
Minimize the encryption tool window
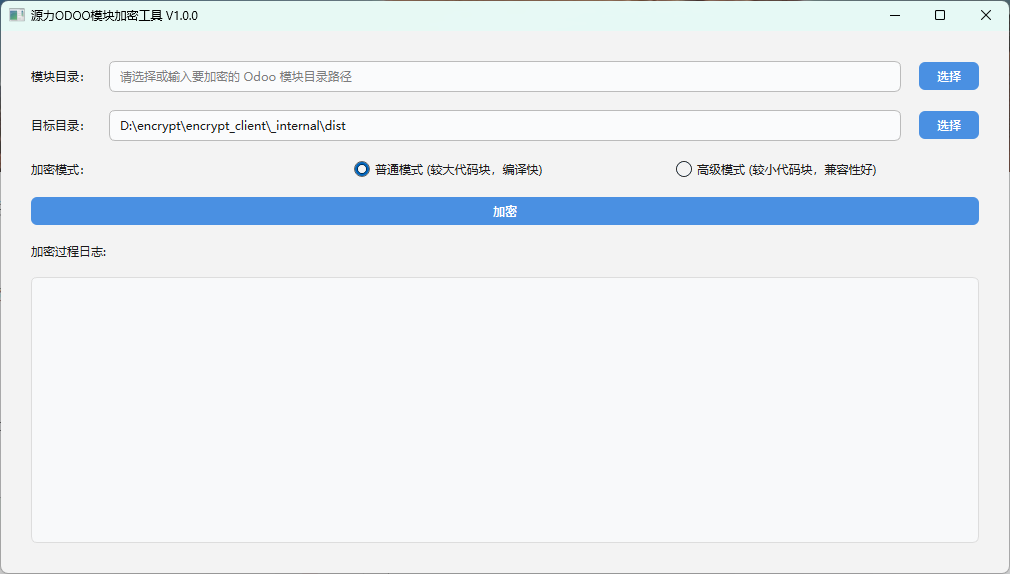[x=895, y=15]
